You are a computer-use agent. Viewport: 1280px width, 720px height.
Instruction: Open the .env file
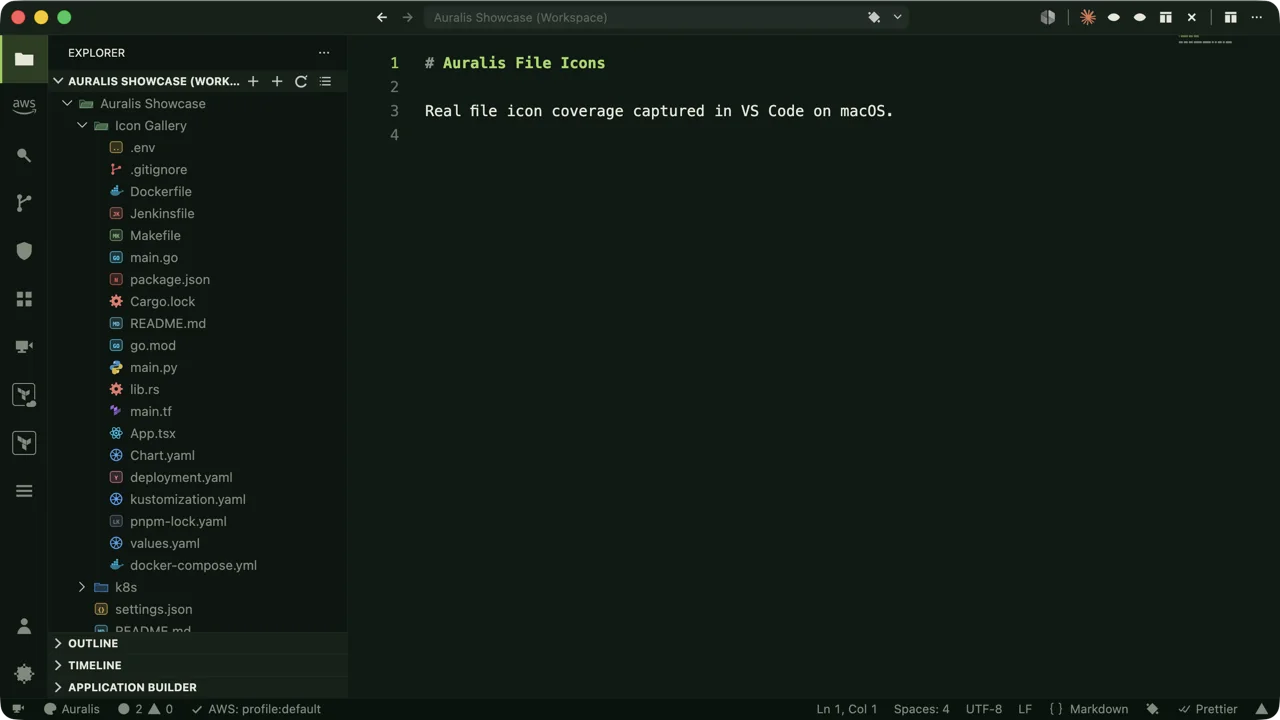(198, 147)
